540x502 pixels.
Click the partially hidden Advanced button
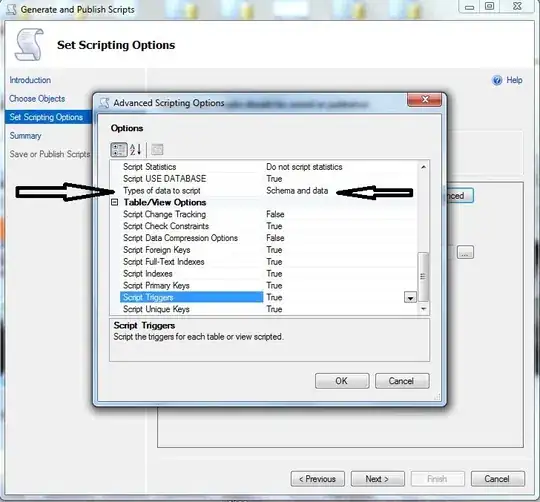coord(460,196)
